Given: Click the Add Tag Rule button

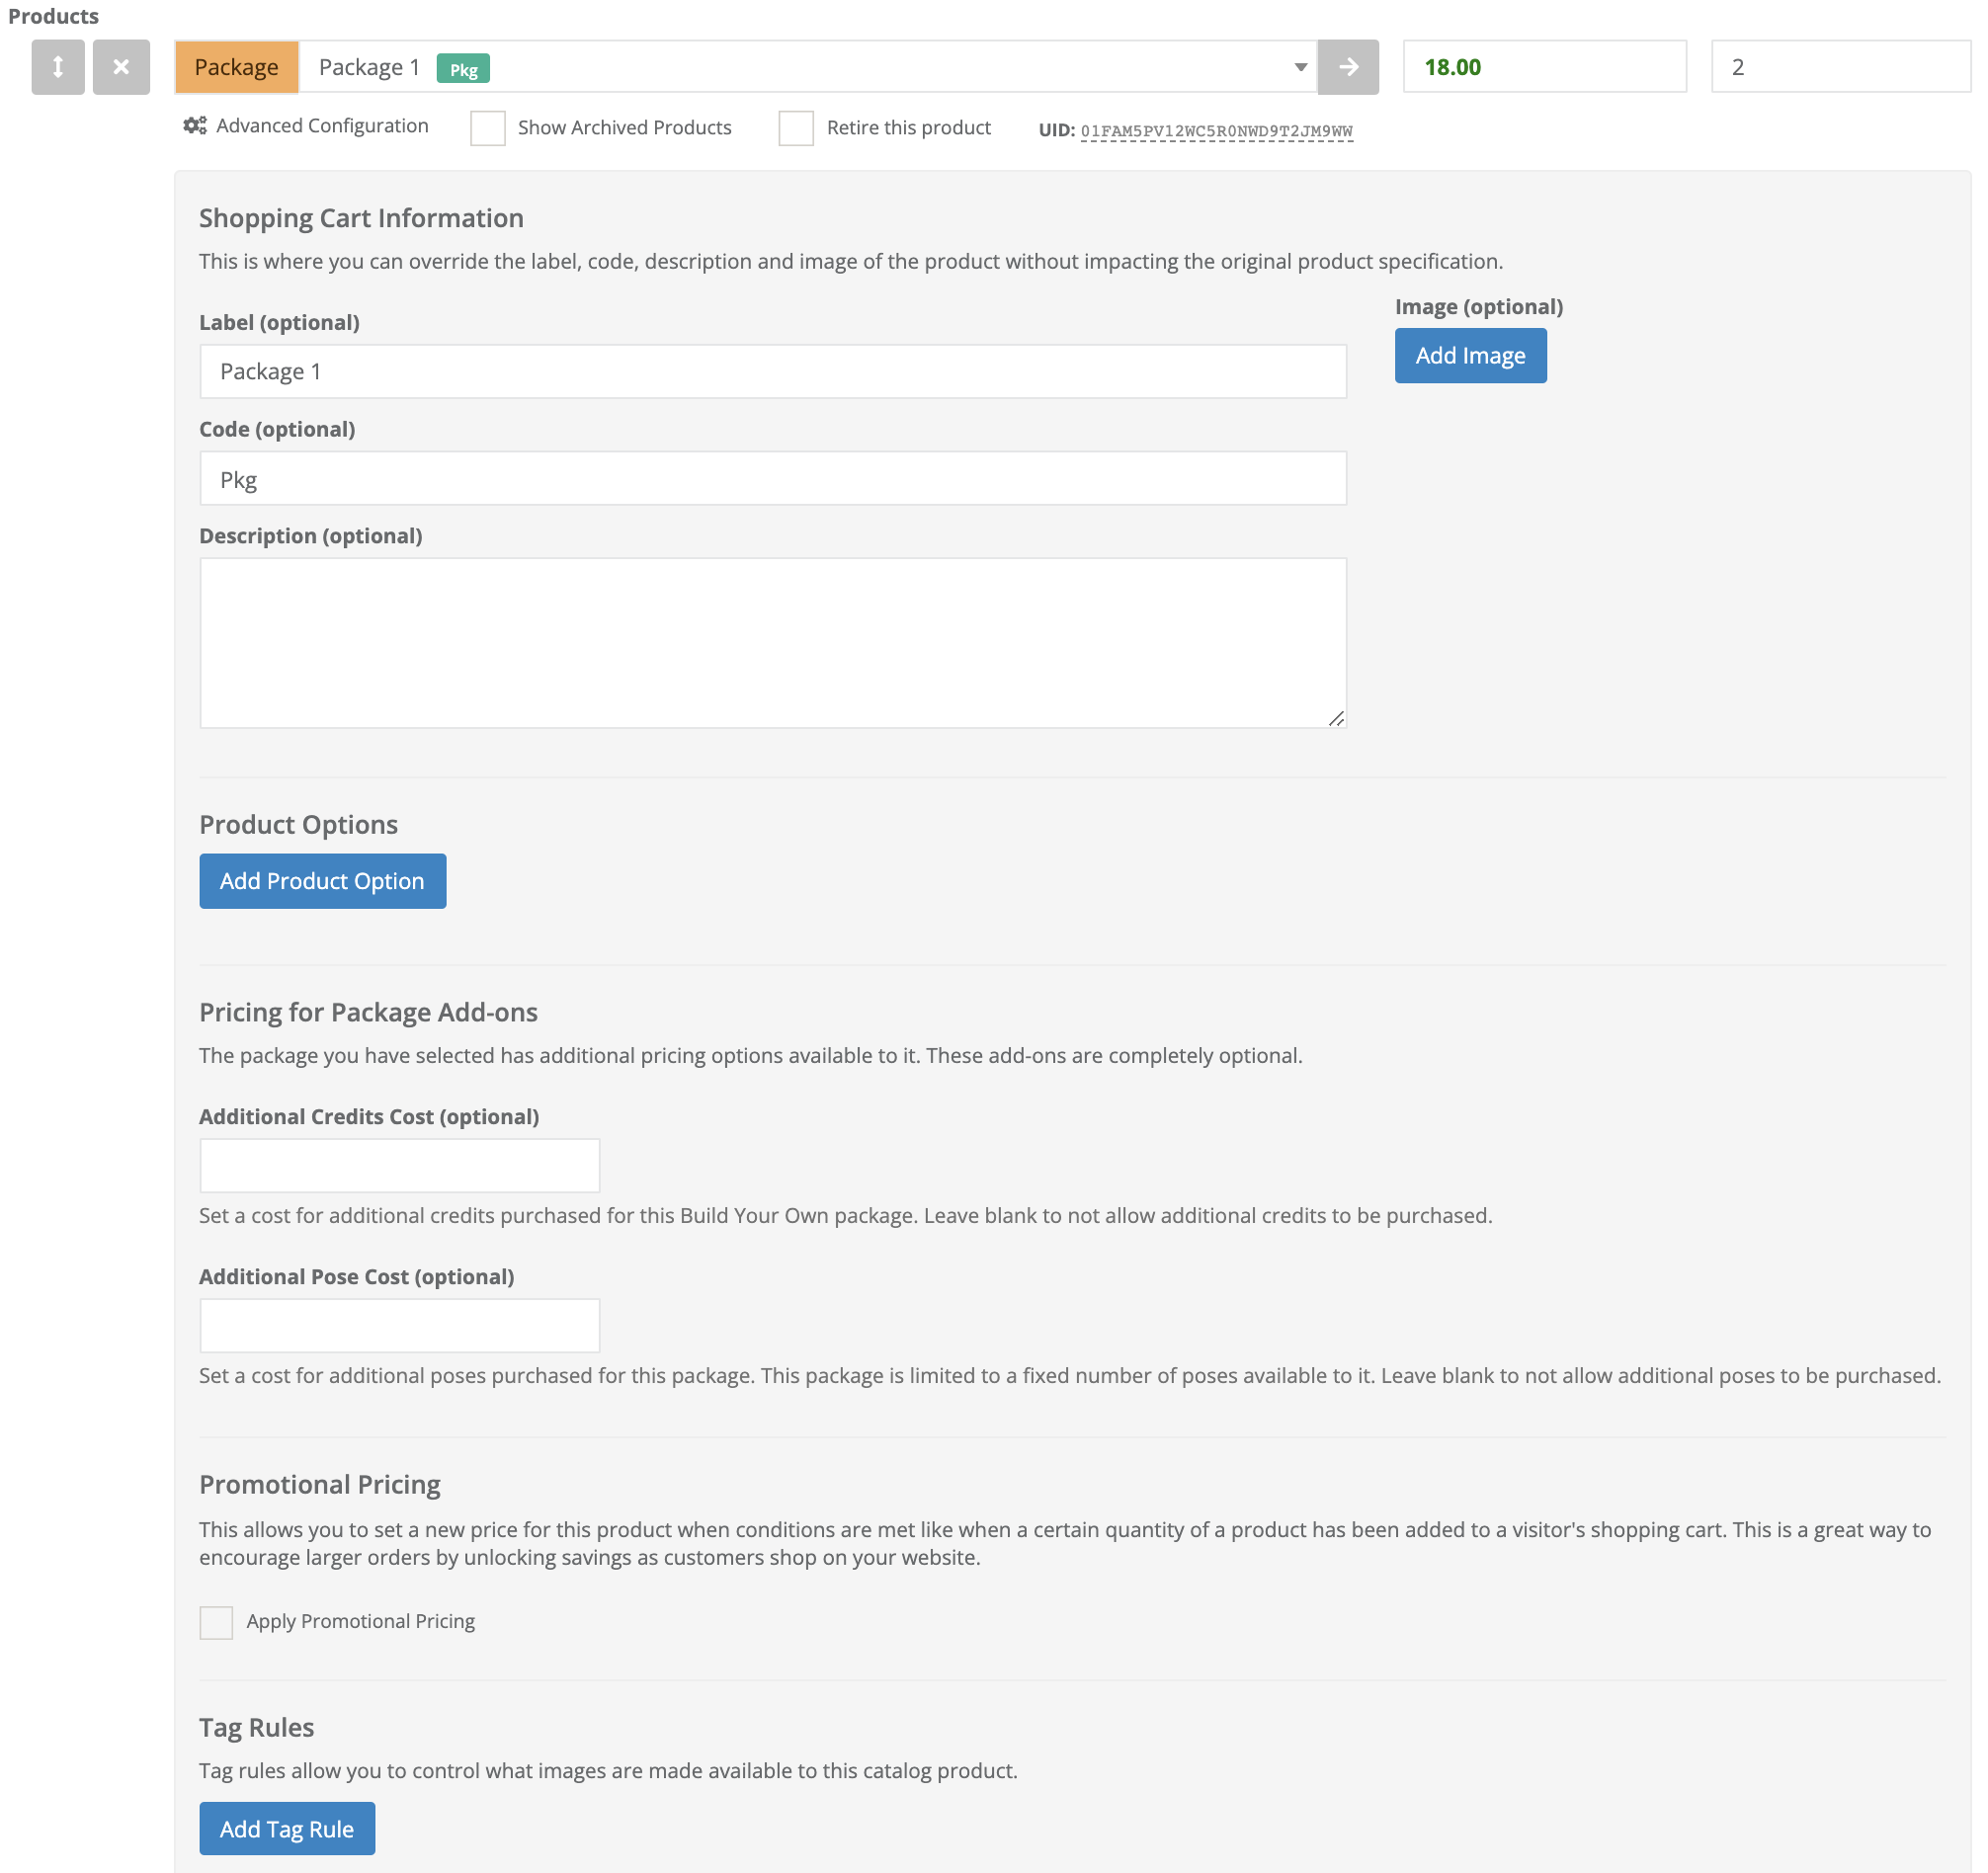Looking at the screenshot, I should [x=287, y=1829].
